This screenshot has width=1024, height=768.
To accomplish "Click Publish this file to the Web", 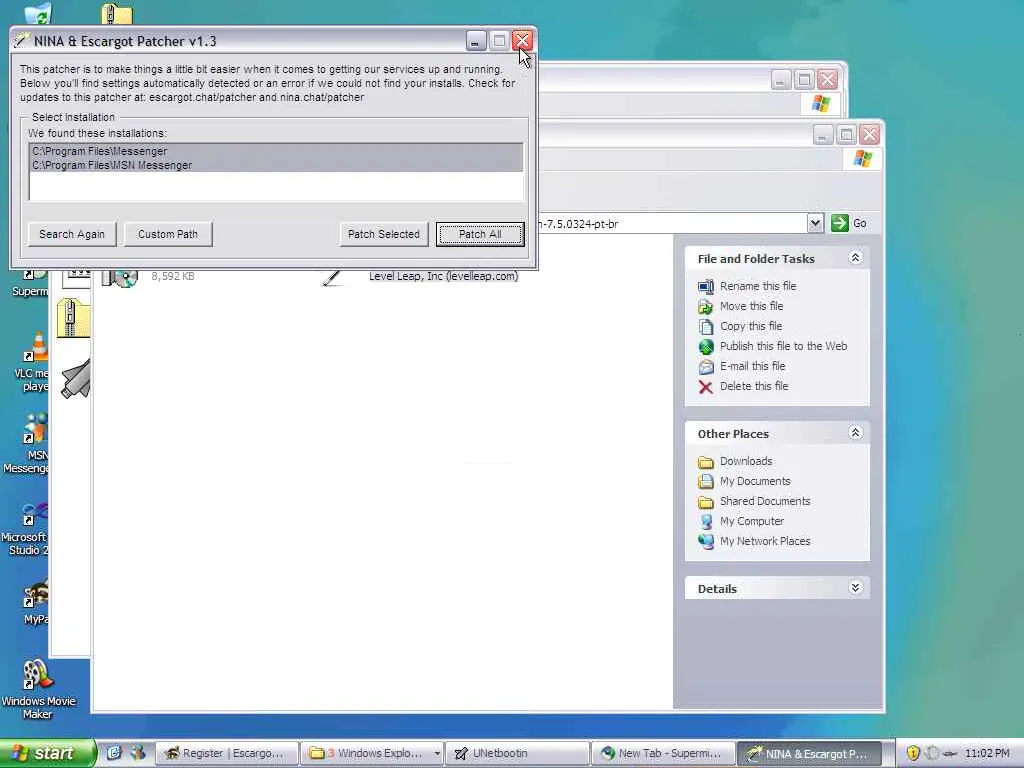I will [783, 346].
